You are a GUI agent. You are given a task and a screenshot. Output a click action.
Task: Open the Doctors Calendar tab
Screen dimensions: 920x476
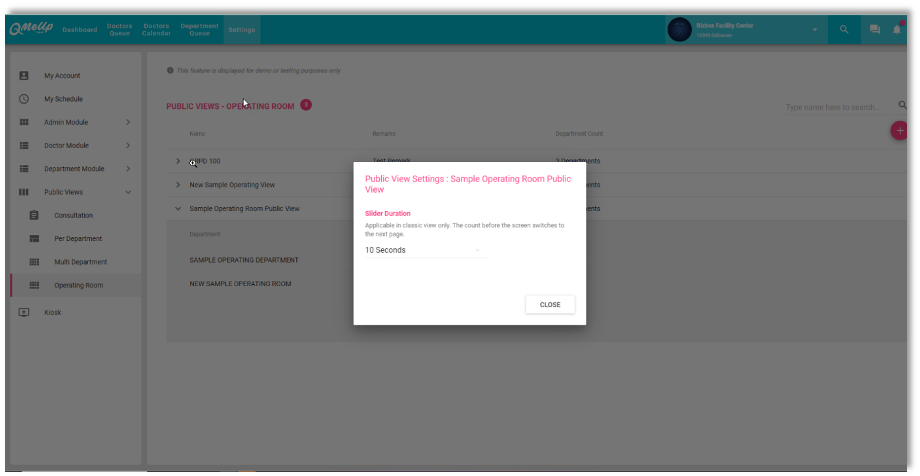click(156, 30)
